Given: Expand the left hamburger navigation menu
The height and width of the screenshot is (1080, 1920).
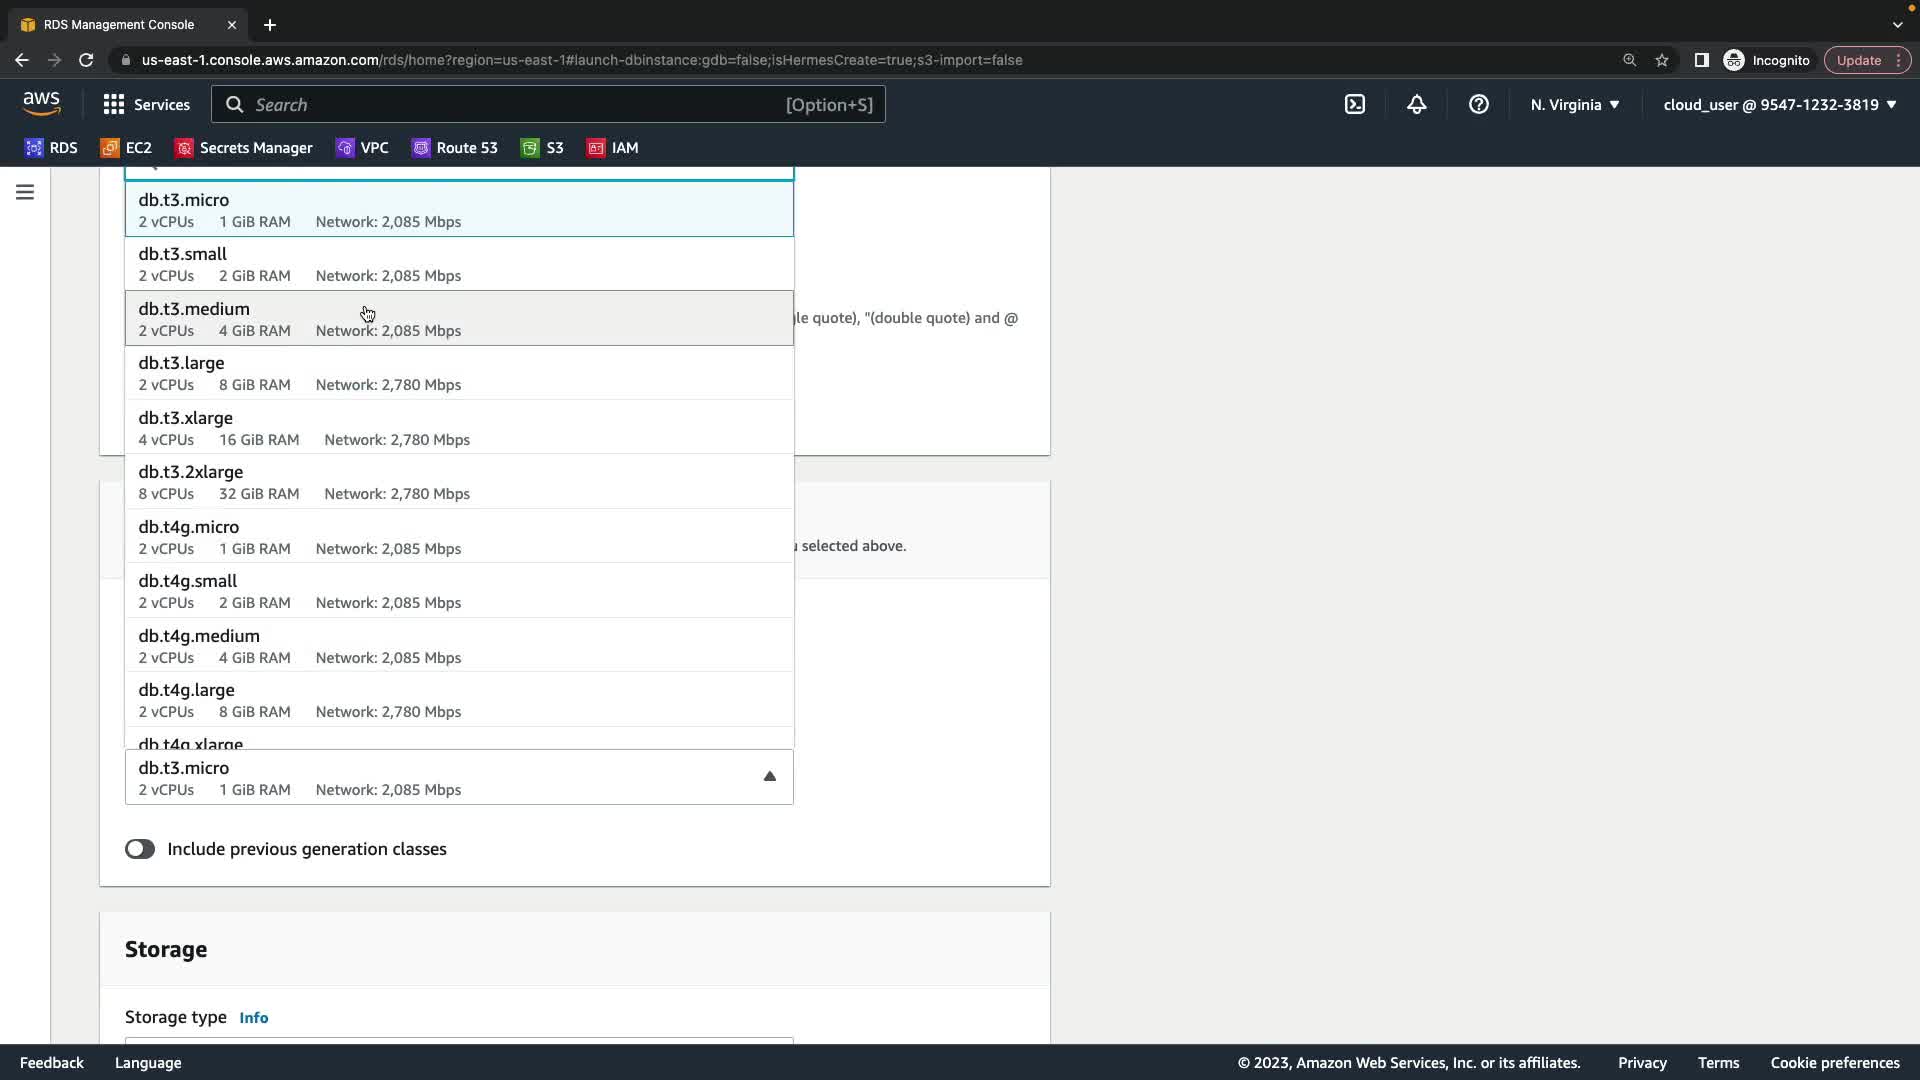Looking at the screenshot, I should (25, 192).
